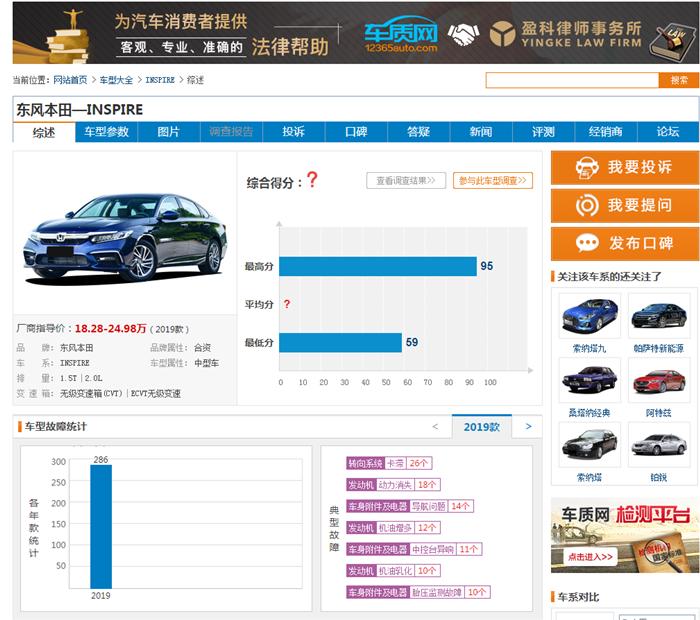This screenshot has height=620, width=700.
Task: Click the 中控台异响 11个 fault tag
Action: (x=414, y=549)
